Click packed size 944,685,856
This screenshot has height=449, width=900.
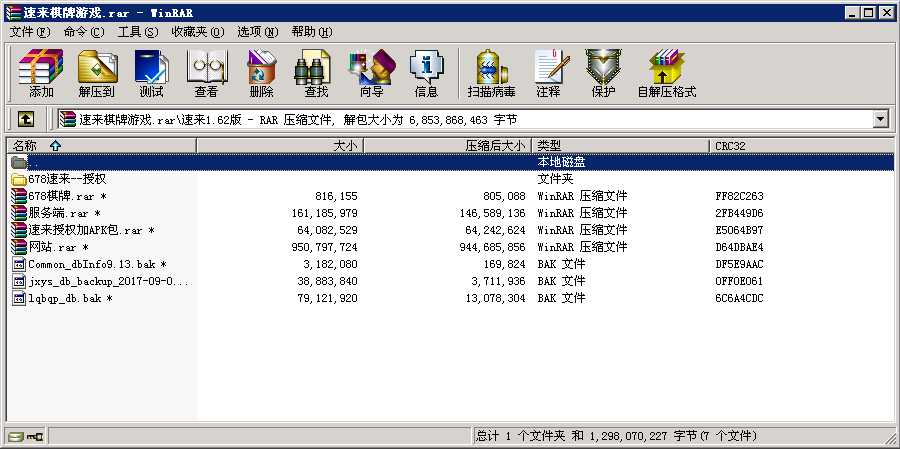pos(492,247)
